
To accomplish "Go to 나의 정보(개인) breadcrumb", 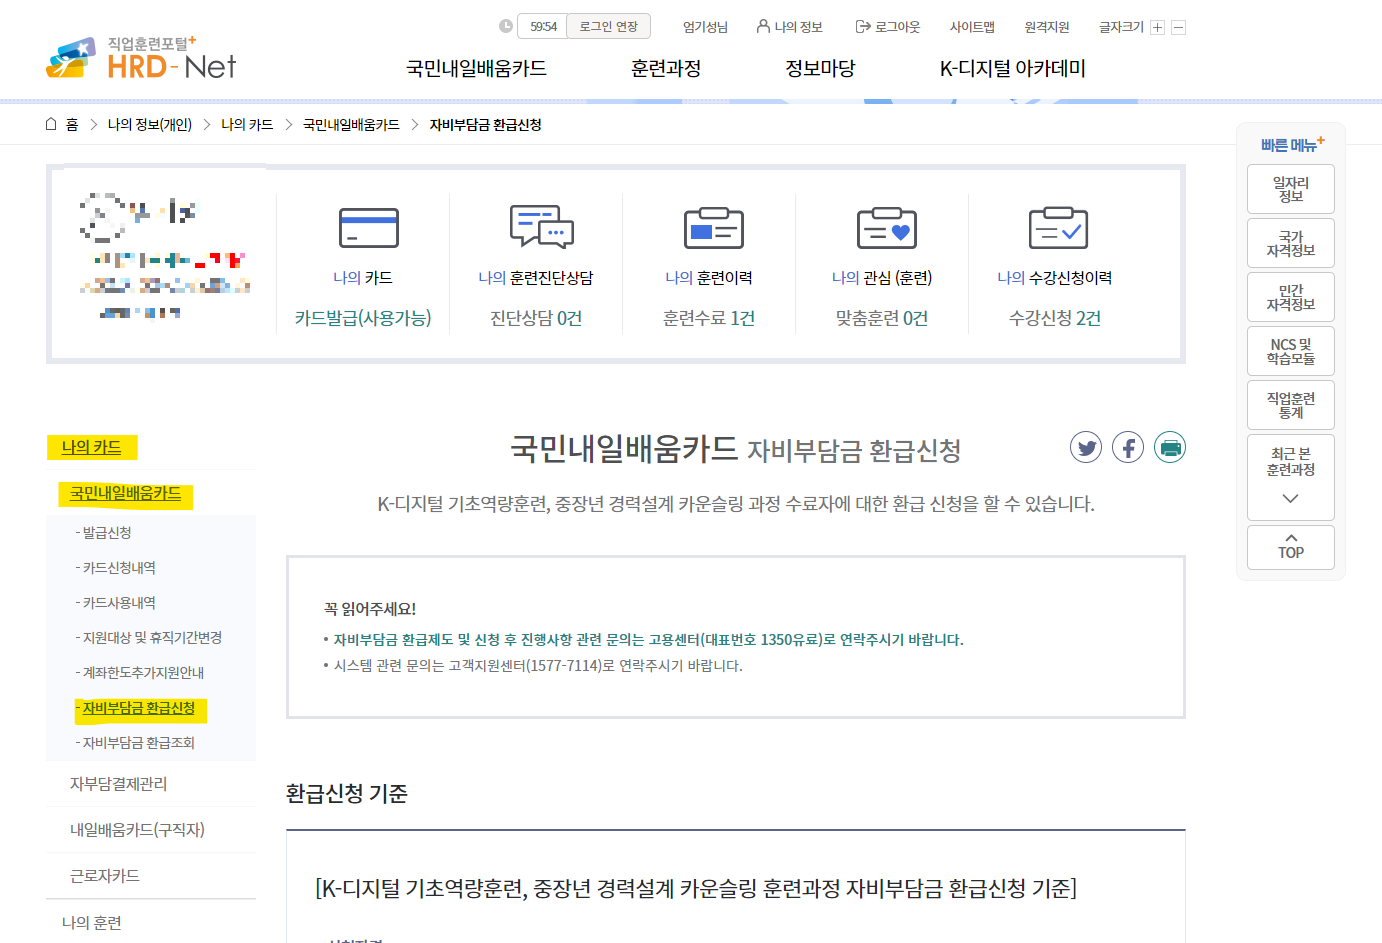I will [x=150, y=125].
